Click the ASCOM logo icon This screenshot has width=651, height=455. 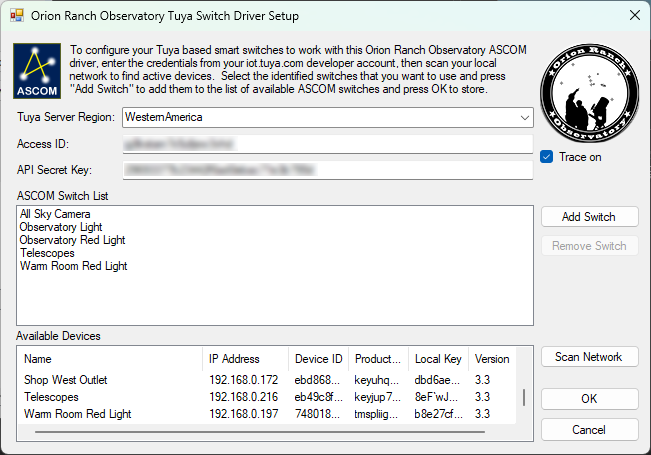pos(36,70)
